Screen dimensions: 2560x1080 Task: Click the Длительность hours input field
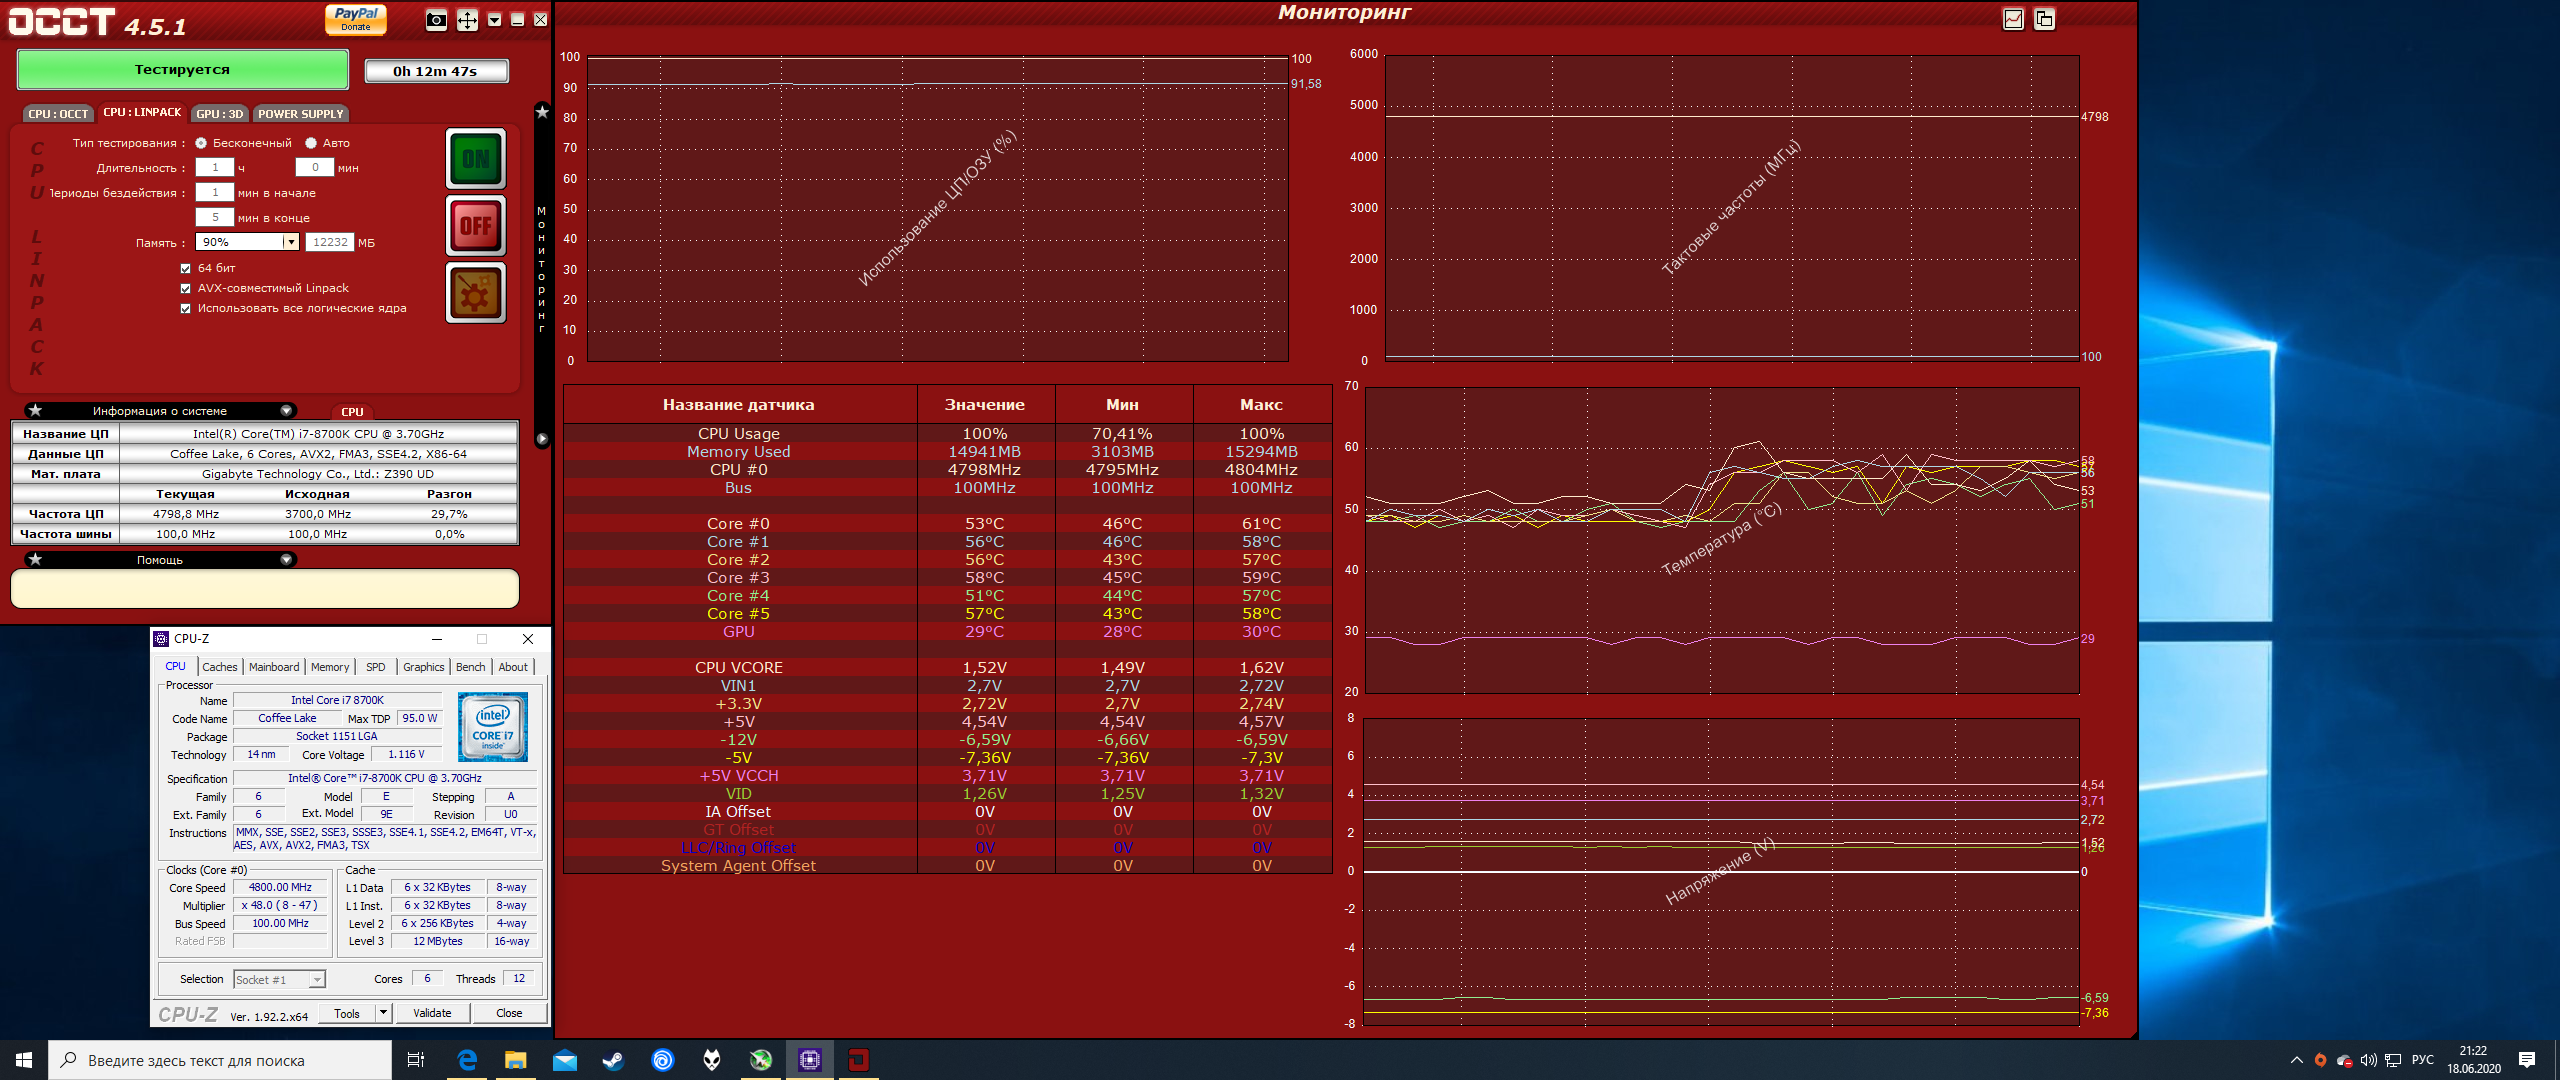[x=214, y=168]
